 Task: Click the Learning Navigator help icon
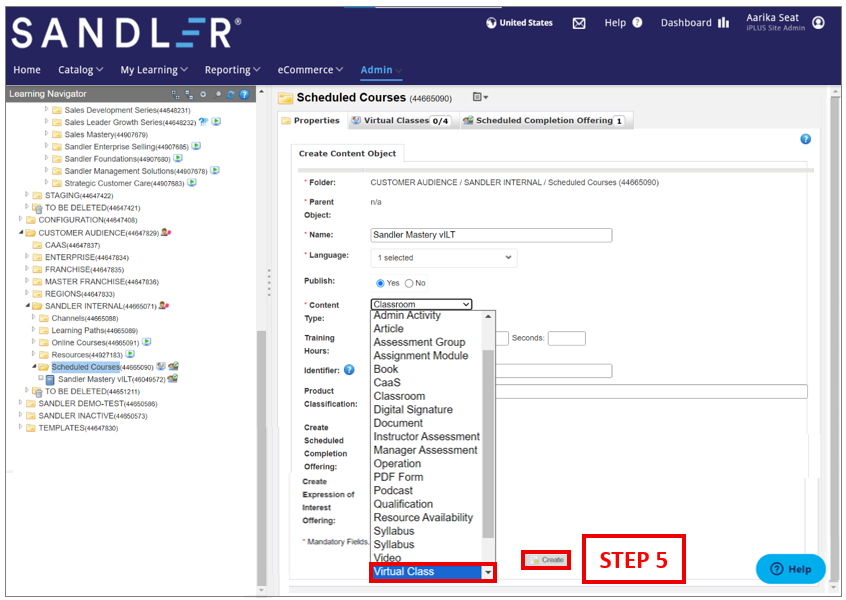tap(244, 94)
